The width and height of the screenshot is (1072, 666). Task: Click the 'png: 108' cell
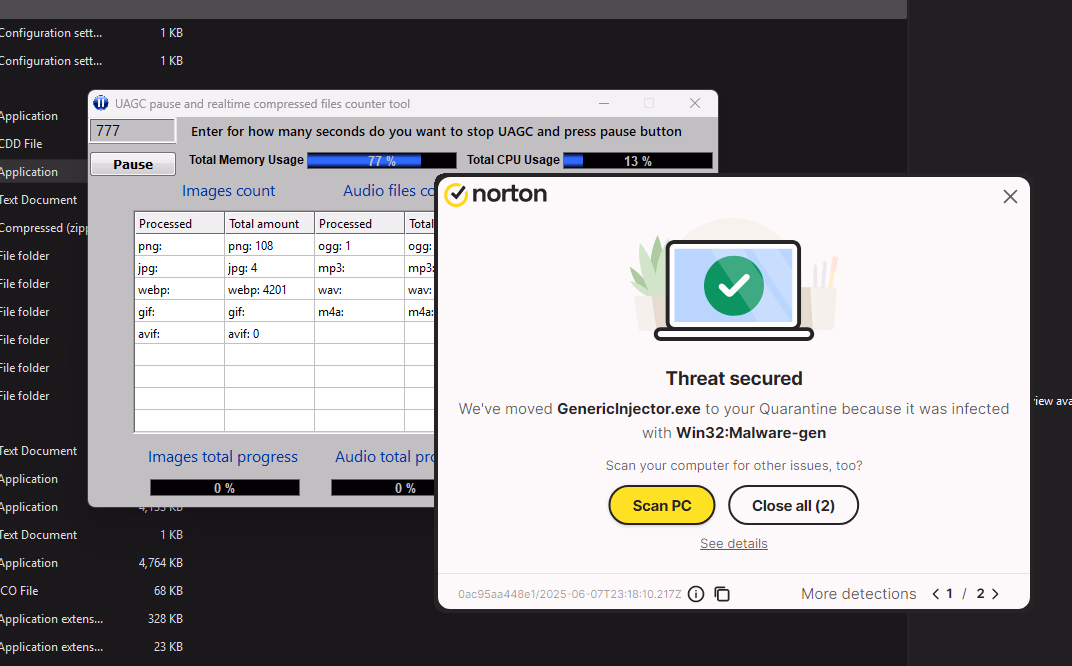(x=269, y=245)
